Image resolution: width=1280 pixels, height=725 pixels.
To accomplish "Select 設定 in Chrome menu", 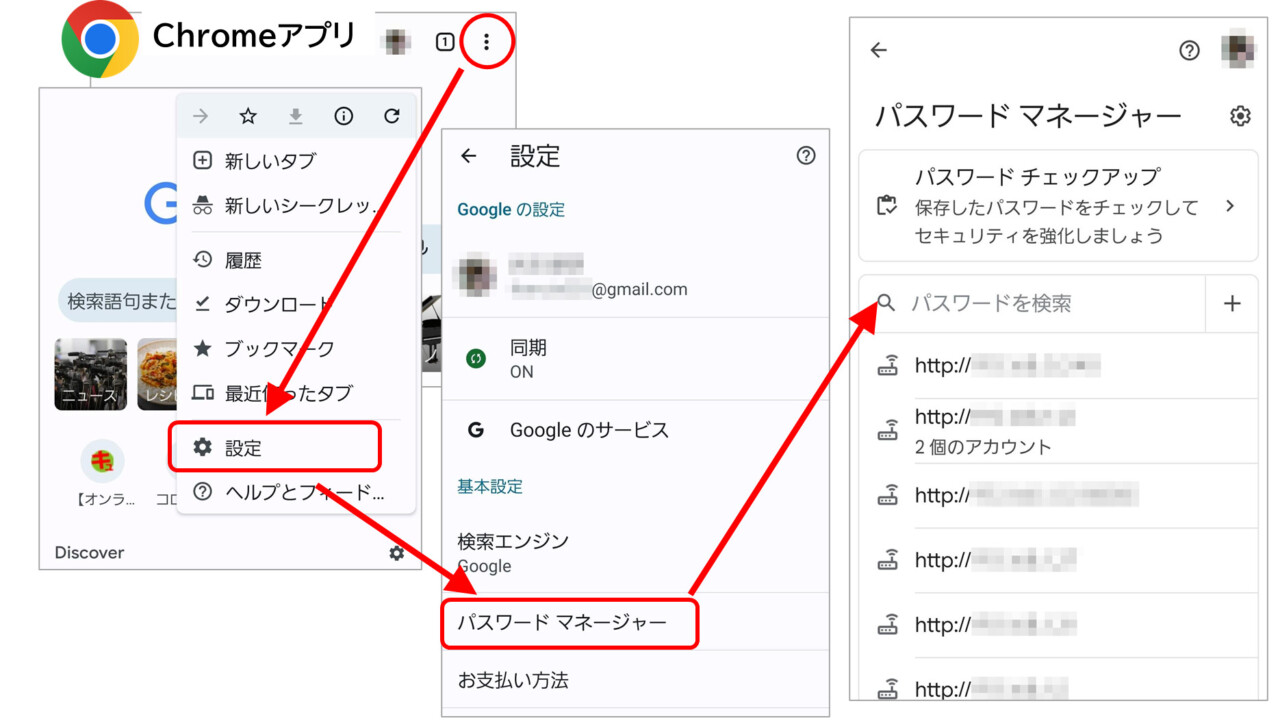I will tap(275, 447).
